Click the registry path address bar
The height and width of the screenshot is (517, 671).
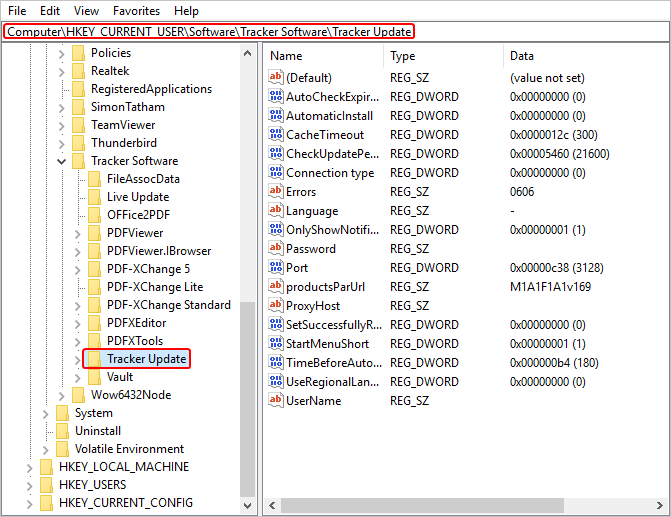click(336, 32)
